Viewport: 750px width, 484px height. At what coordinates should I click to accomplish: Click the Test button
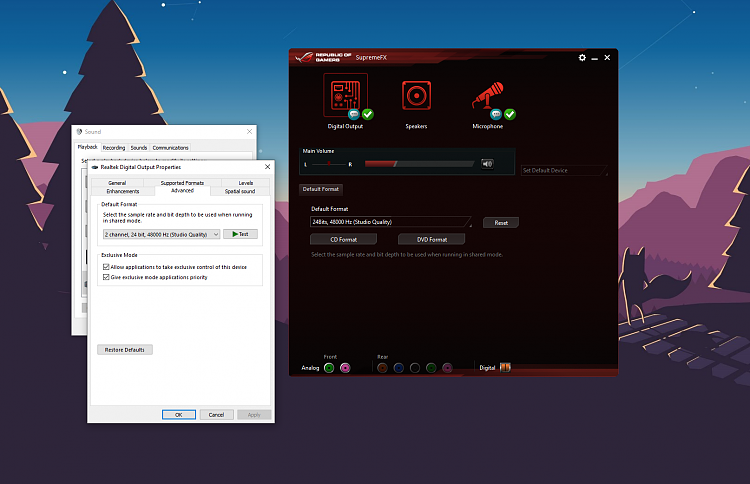[240, 234]
